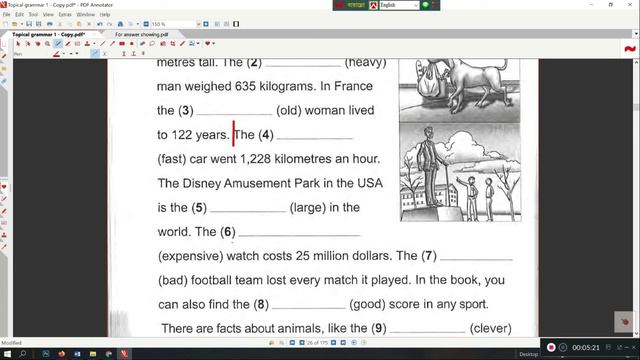Undo the last action

pyautogui.click(x=100, y=24)
